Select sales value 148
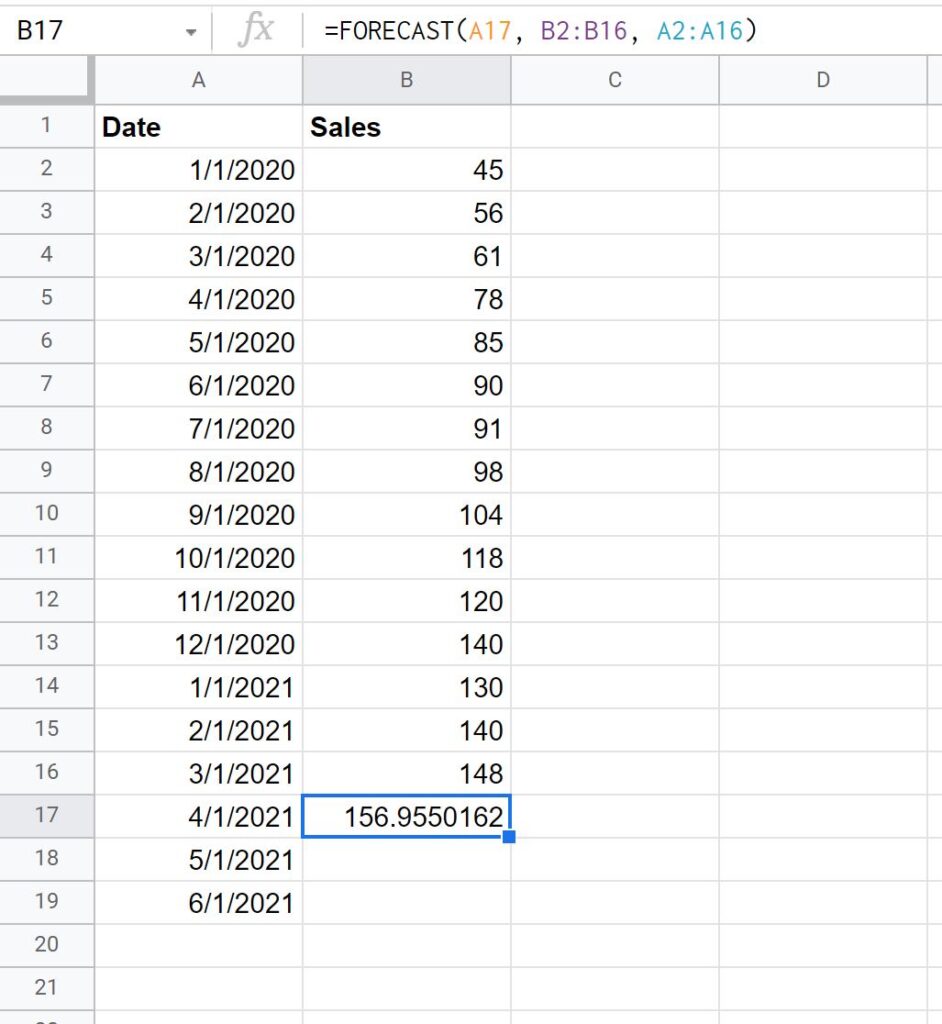This screenshot has width=942, height=1024. [x=406, y=773]
